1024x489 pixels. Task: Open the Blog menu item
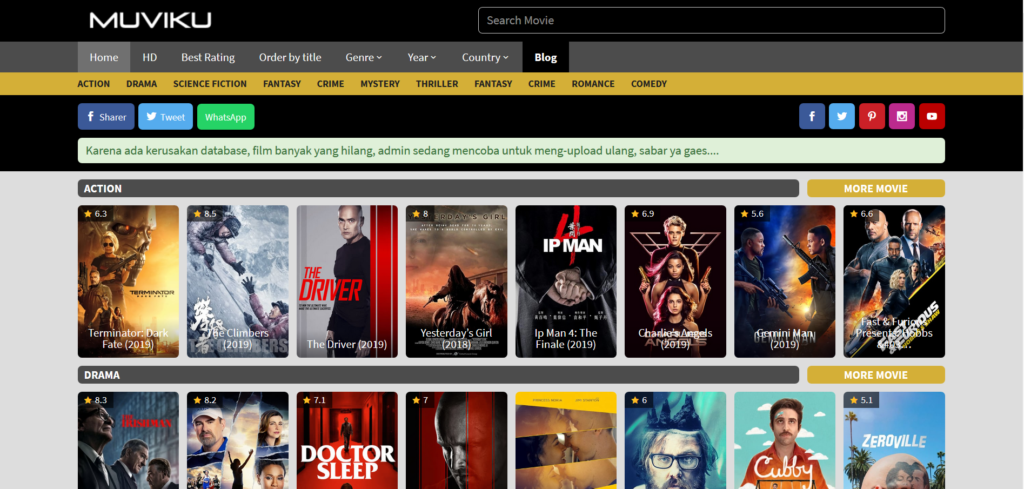point(545,57)
